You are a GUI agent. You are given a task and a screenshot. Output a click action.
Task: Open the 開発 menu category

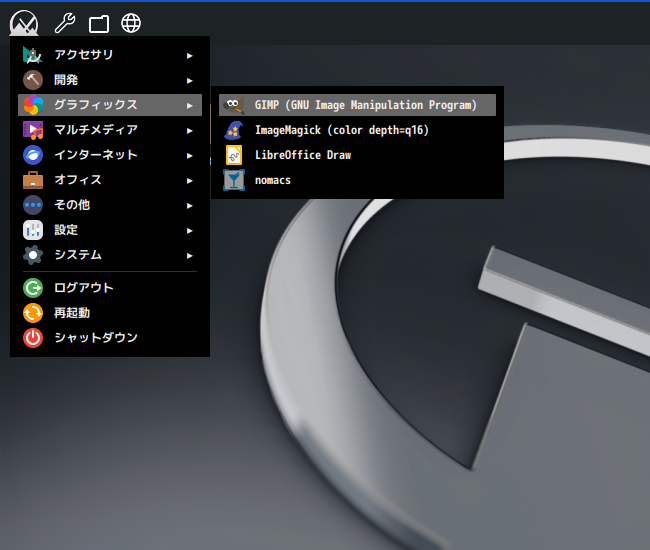tap(110, 80)
